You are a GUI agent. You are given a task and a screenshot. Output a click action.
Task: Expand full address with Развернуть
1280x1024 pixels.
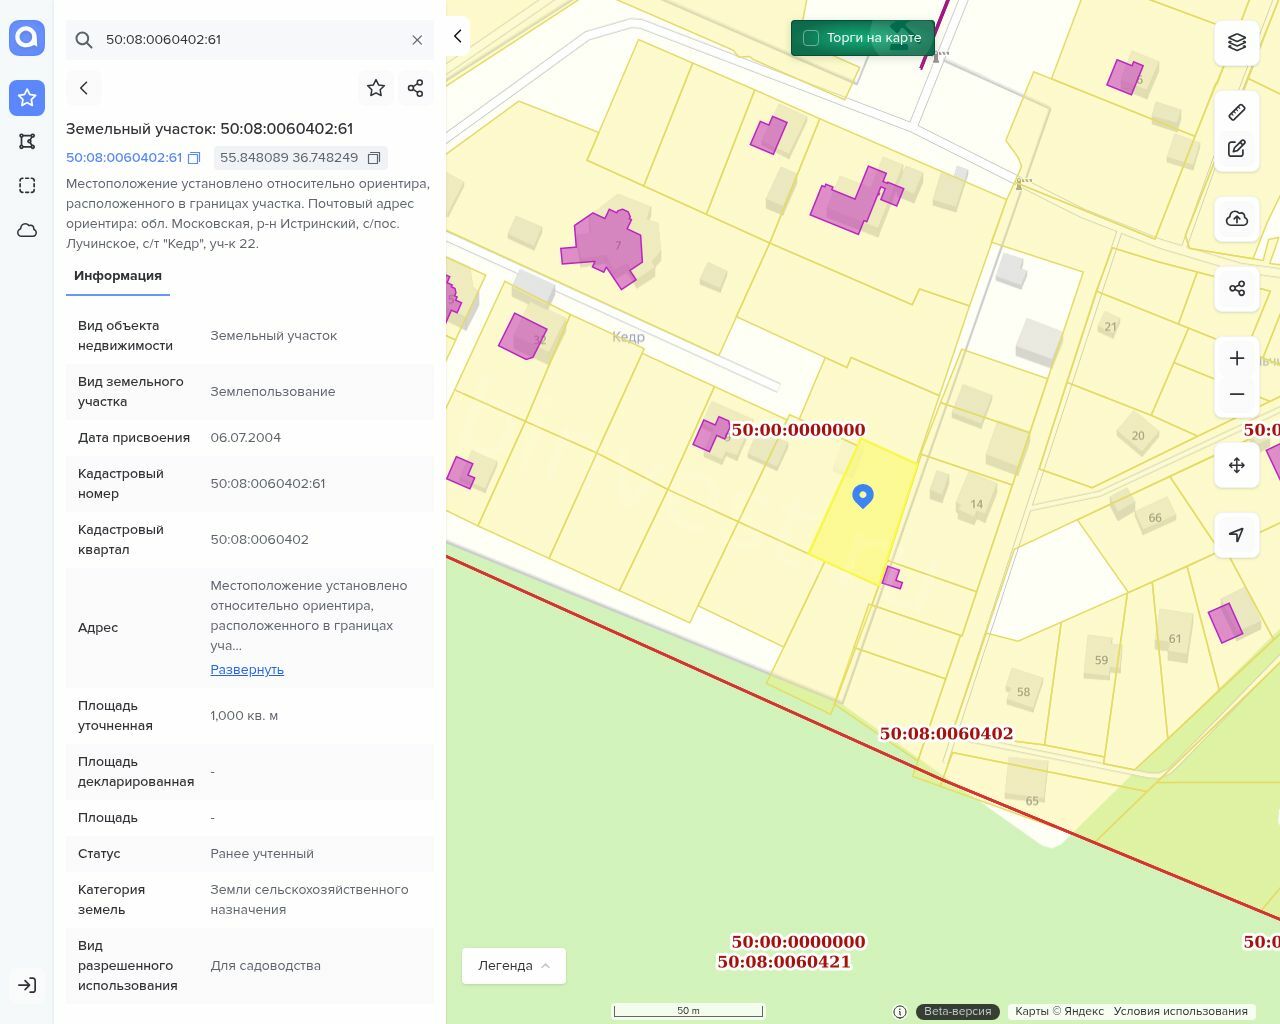pyautogui.click(x=247, y=670)
